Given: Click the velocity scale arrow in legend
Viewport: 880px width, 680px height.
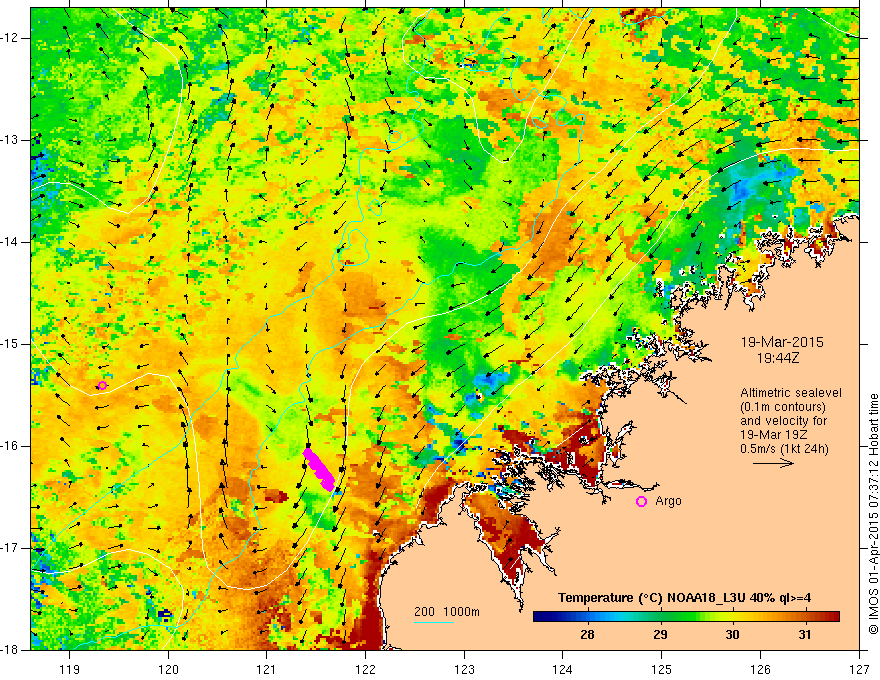Looking at the screenshot, I should [x=773, y=463].
